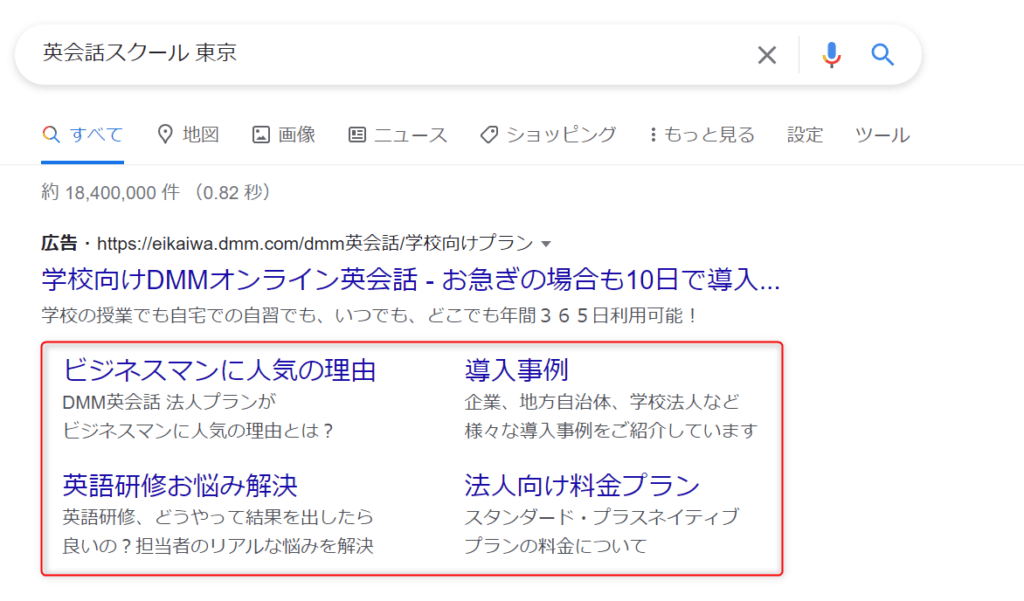Submit search using the magnifying glass icon
This screenshot has width=1024, height=601.
click(x=882, y=55)
